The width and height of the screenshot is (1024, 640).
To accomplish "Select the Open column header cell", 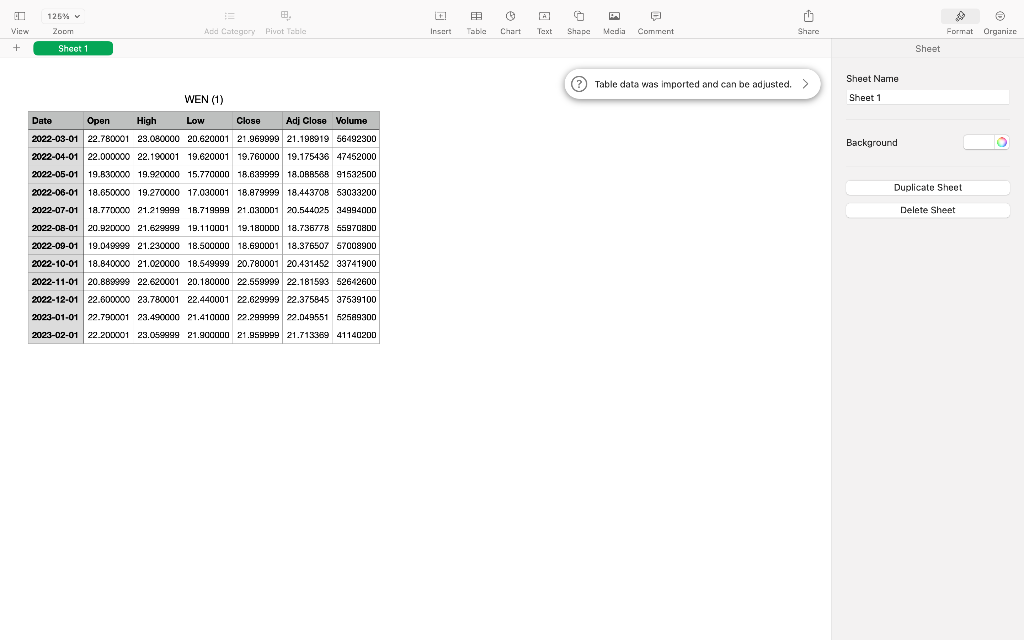I will pos(108,121).
